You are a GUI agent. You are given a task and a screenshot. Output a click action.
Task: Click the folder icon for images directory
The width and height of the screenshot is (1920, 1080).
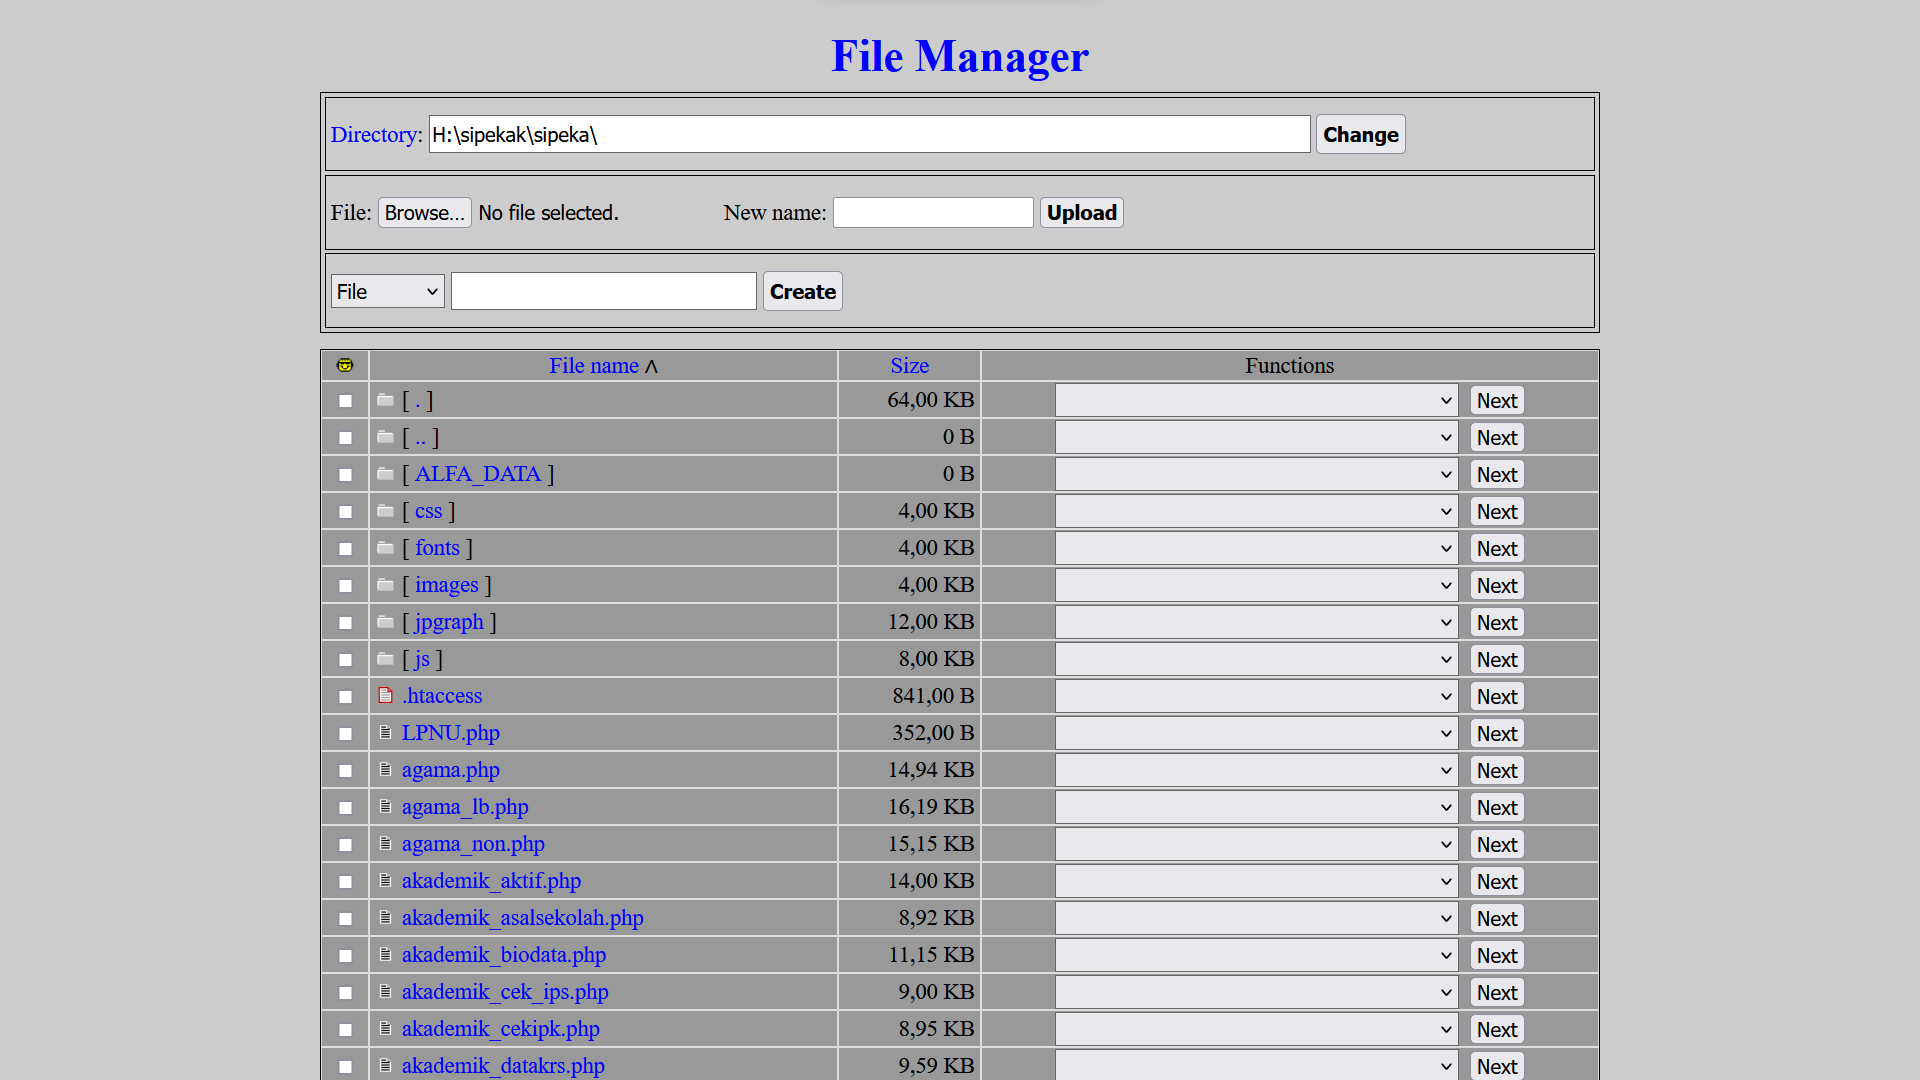click(x=384, y=584)
